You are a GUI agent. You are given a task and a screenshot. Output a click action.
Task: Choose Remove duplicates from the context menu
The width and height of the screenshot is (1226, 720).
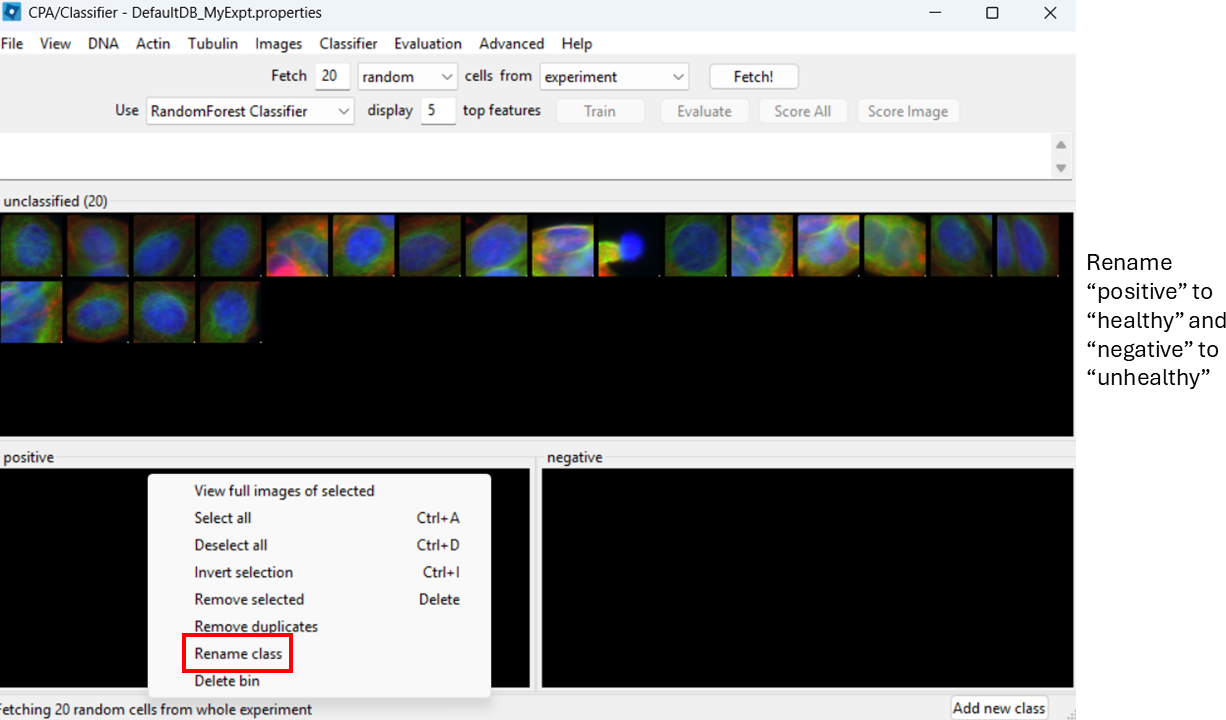tap(255, 626)
